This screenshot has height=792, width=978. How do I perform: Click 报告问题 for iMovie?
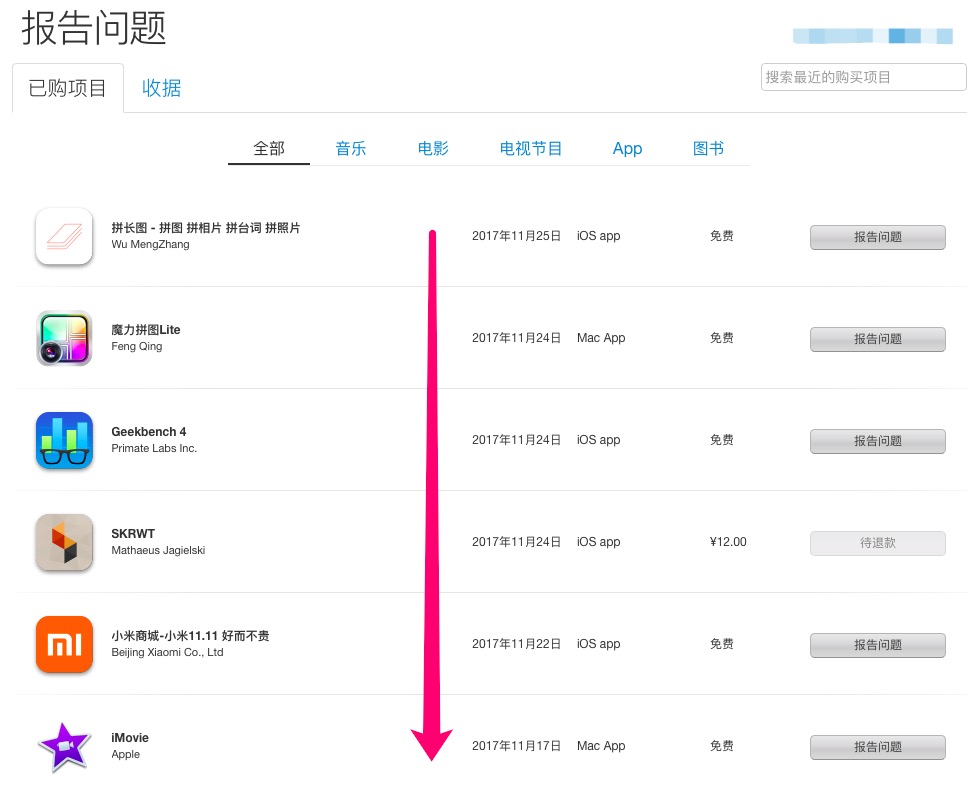click(x=877, y=747)
